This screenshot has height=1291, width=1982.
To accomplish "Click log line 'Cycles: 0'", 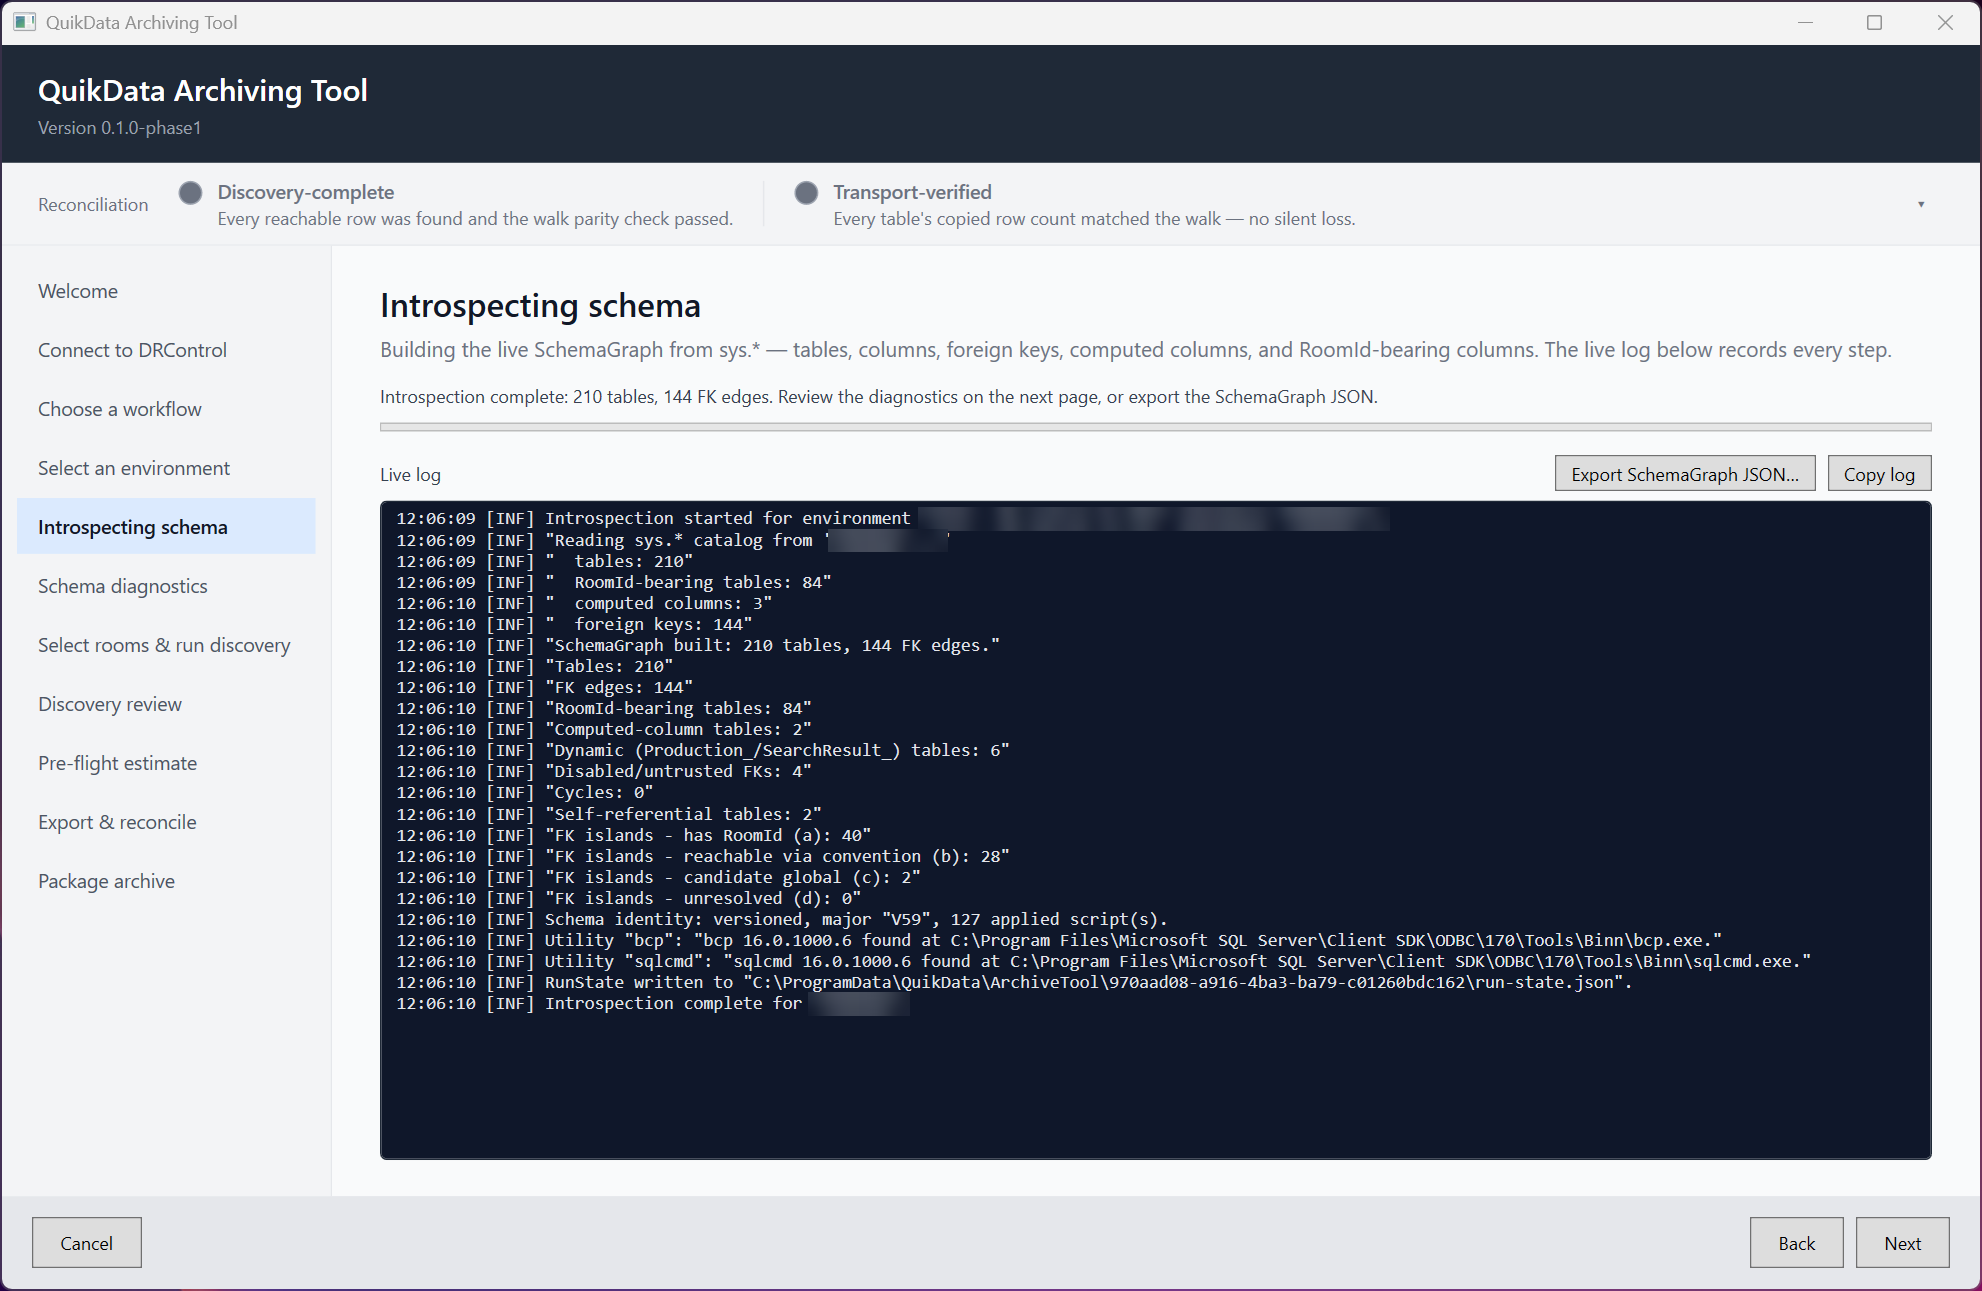I will [x=525, y=792].
